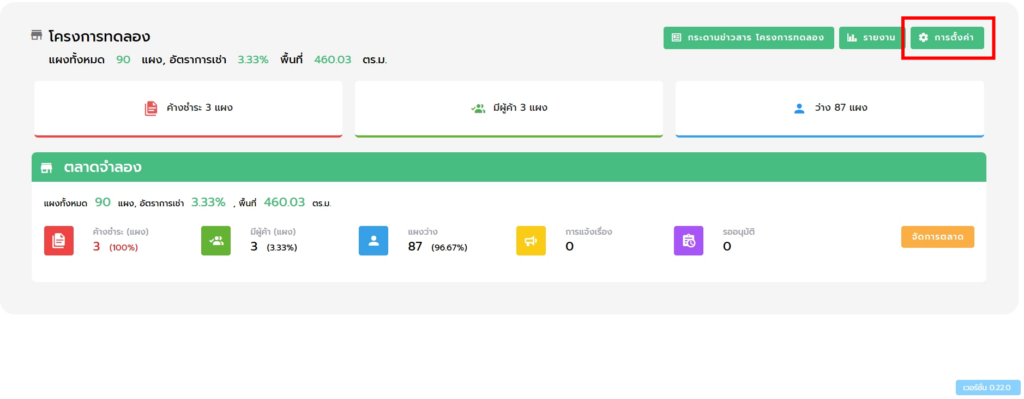The height and width of the screenshot is (399, 1024).
Task: Click the จัดการตลาด manage market button
Action: point(937,236)
